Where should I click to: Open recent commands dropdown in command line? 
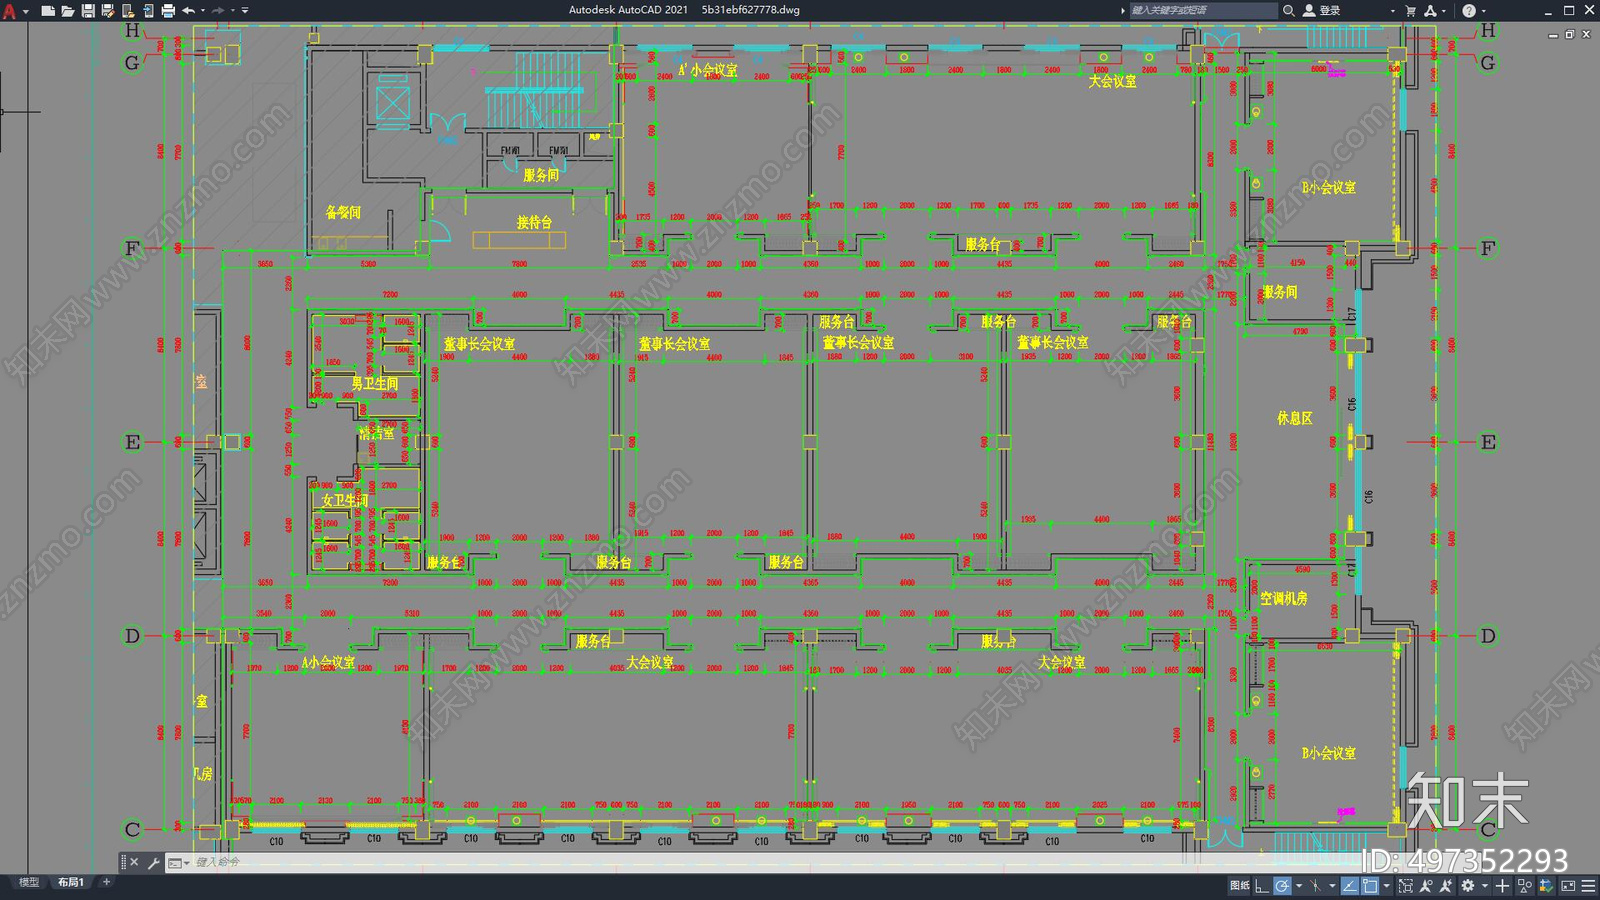[178, 862]
